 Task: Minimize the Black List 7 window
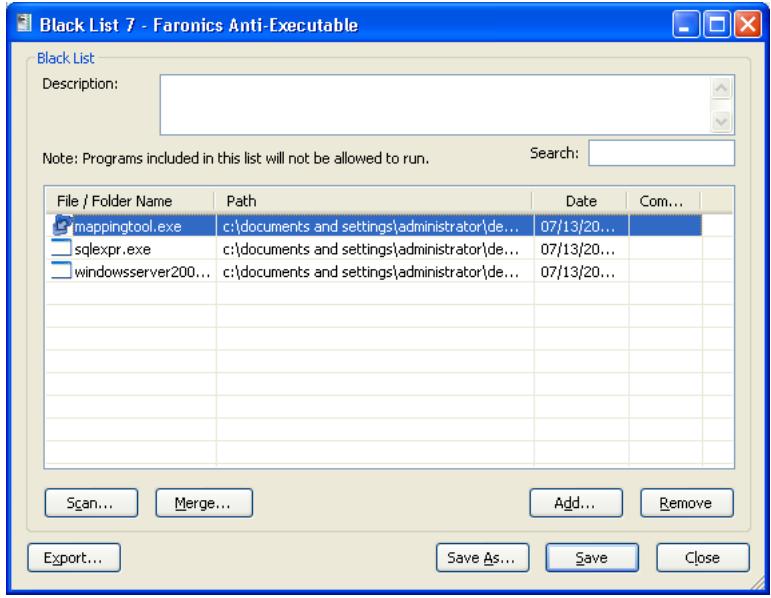[685, 24]
